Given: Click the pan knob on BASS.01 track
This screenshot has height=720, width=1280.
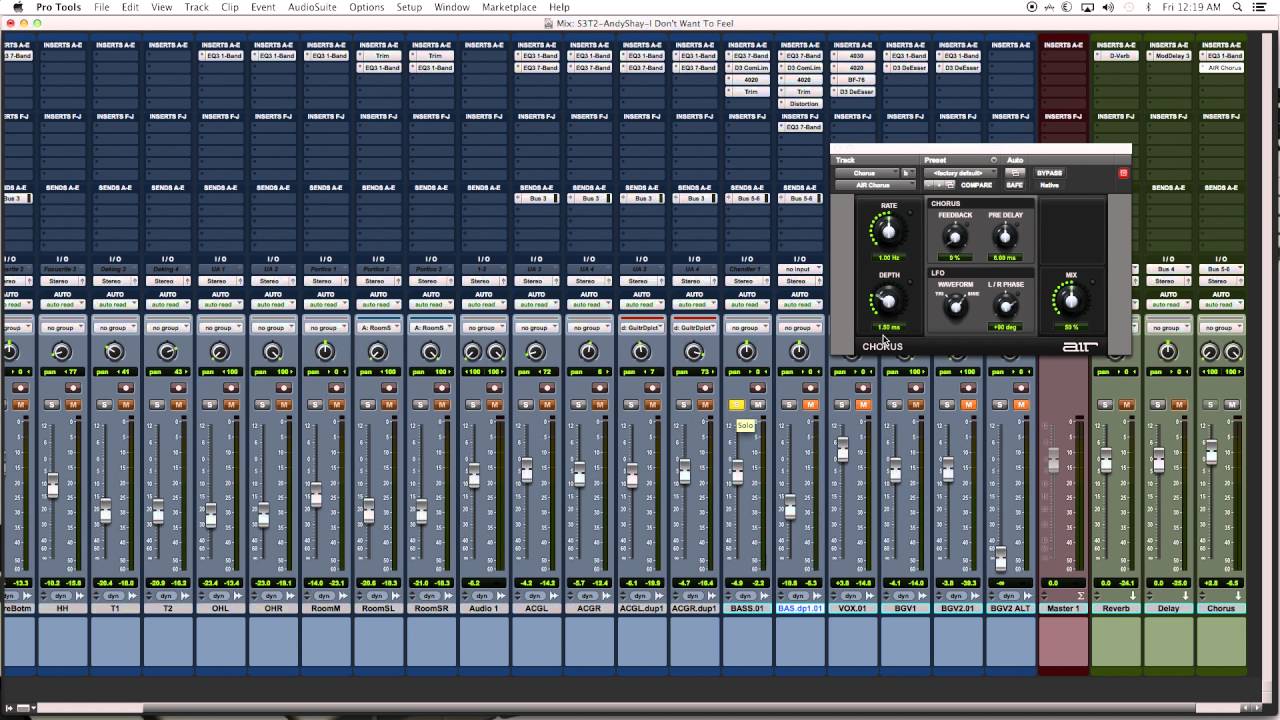Looking at the screenshot, I should [746, 351].
